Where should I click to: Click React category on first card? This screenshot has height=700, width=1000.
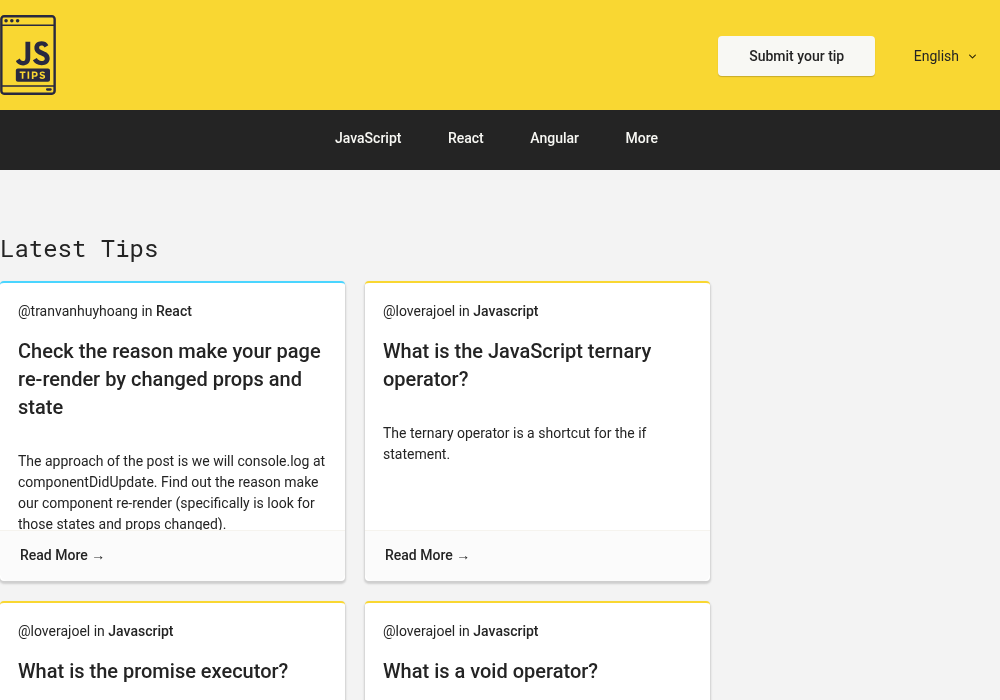click(x=173, y=311)
